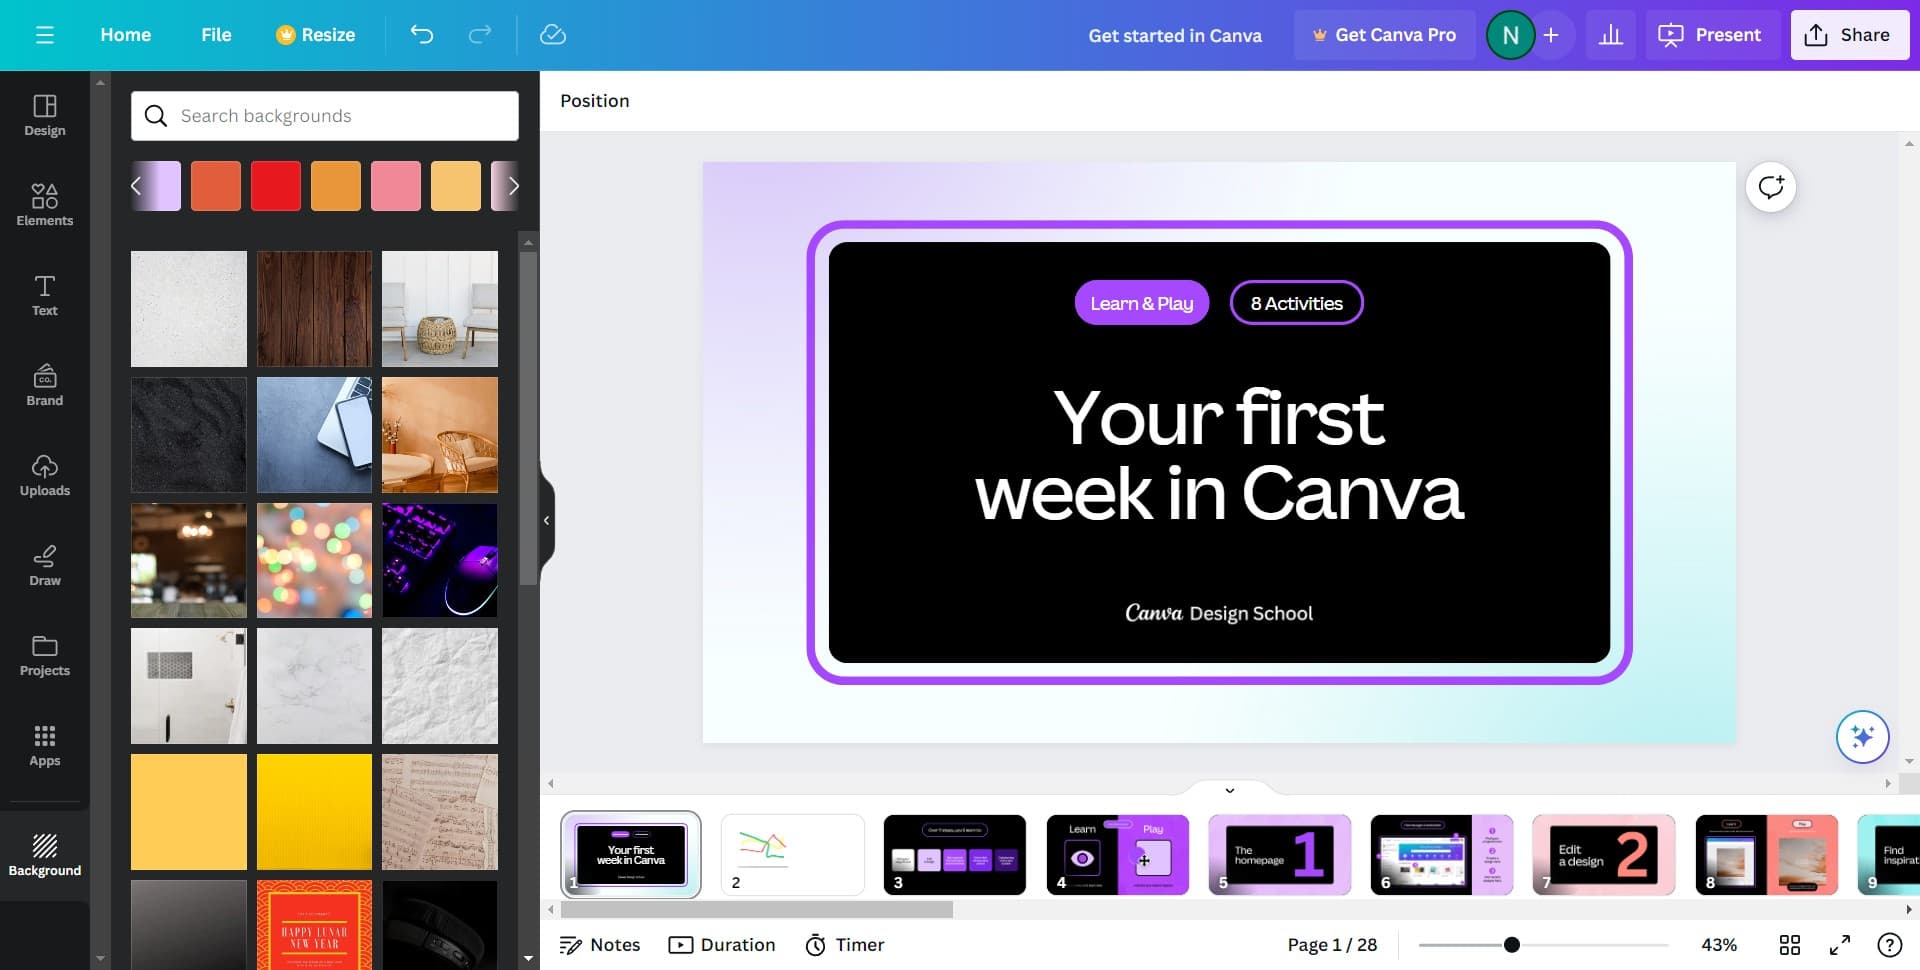Open the Elements panel in sidebar
This screenshot has height=970, width=1920.
(x=45, y=205)
